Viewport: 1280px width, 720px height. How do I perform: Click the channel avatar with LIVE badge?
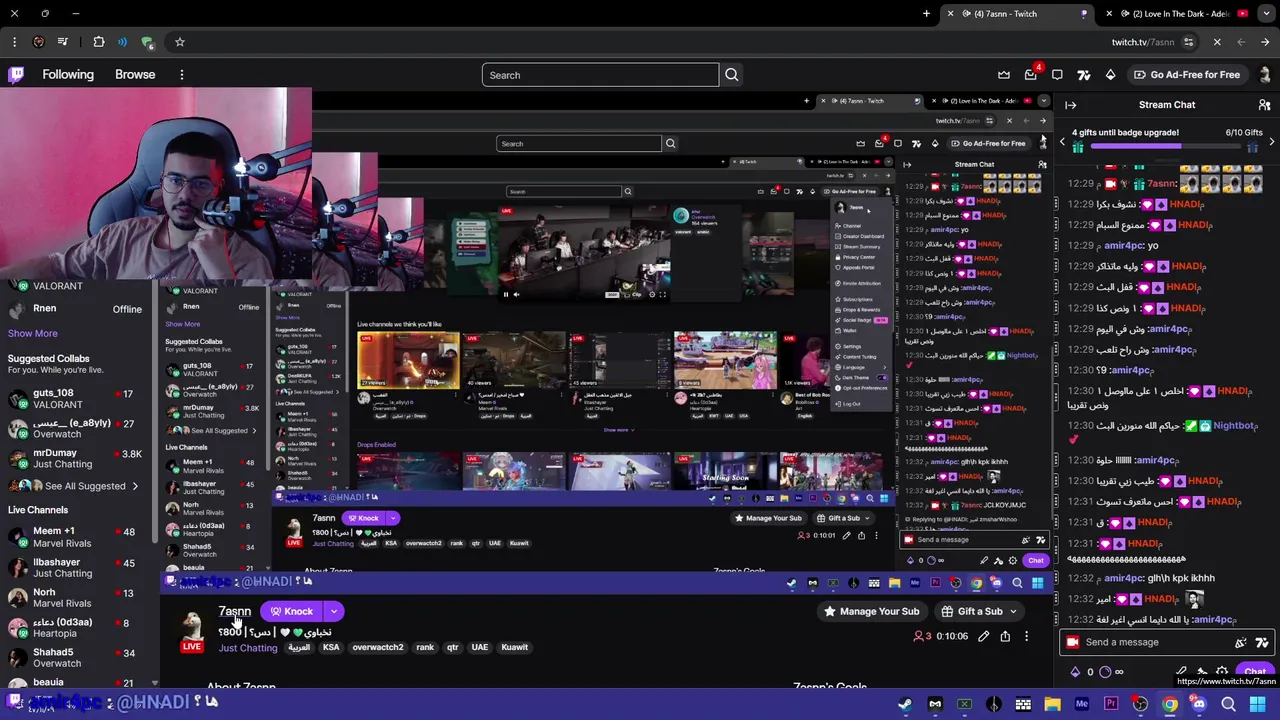point(191,630)
